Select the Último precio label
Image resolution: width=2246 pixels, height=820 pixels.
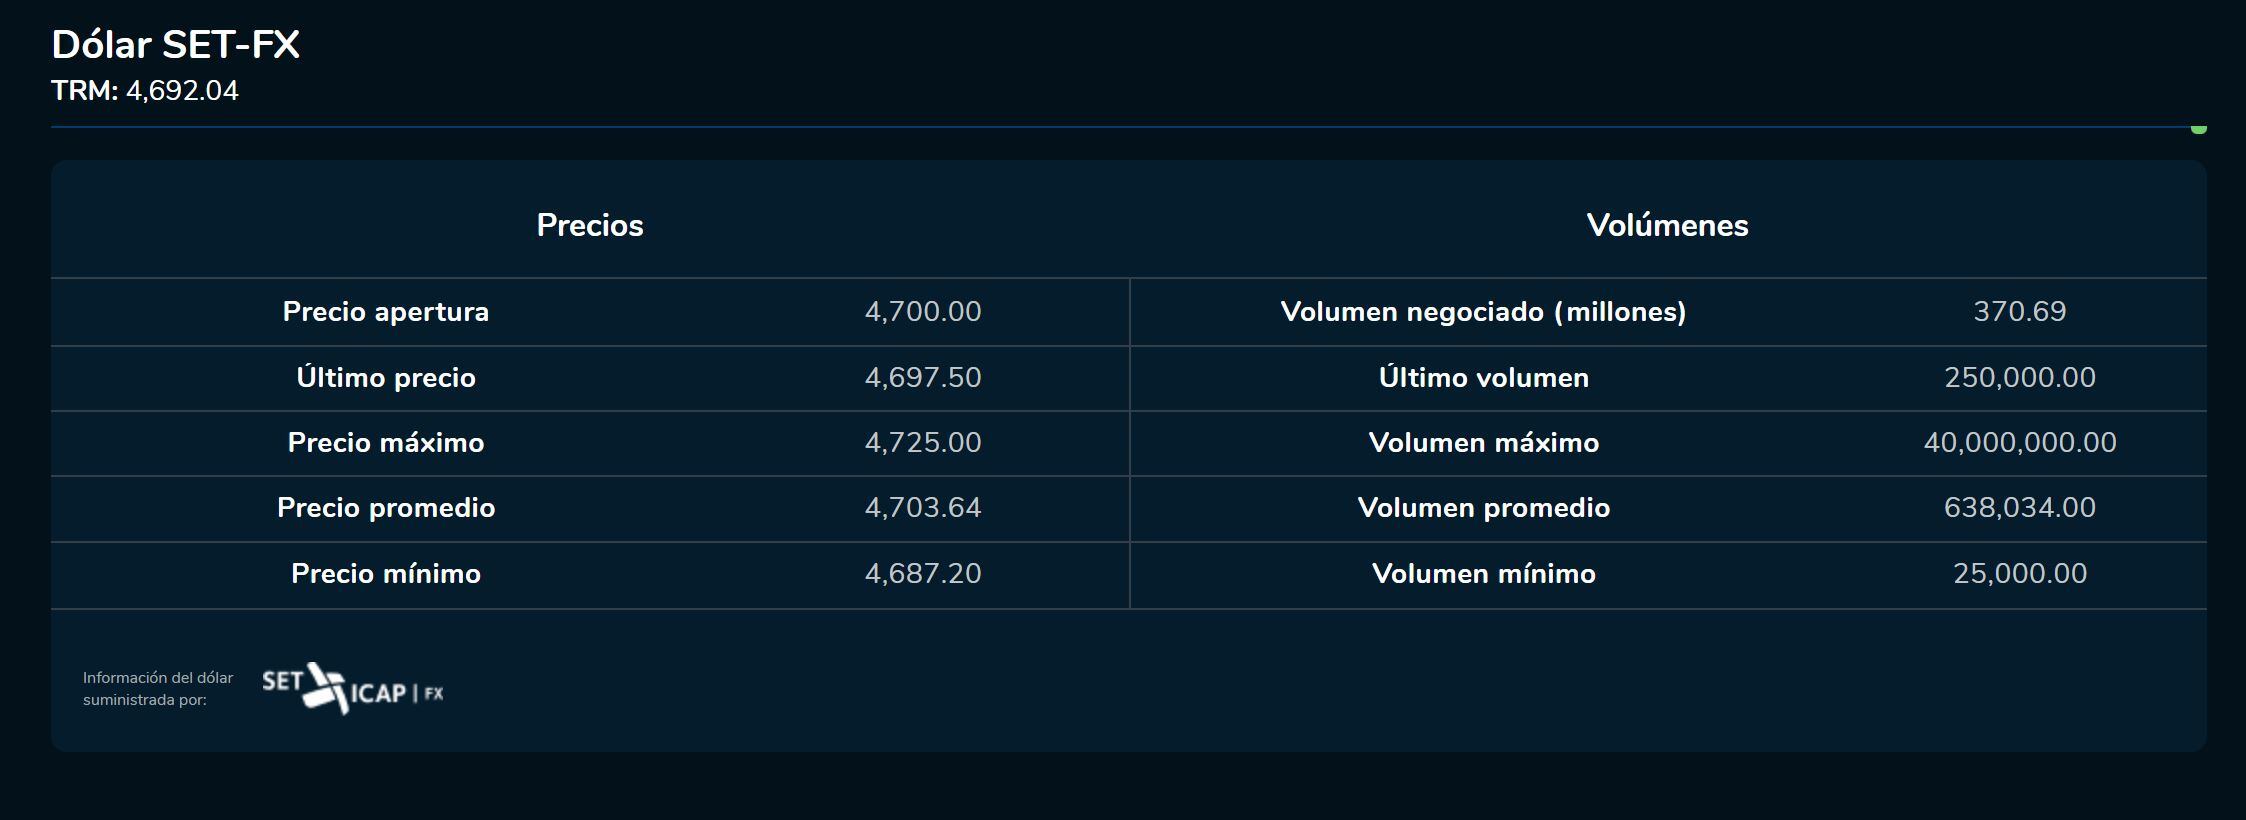(x=386, y=378)
